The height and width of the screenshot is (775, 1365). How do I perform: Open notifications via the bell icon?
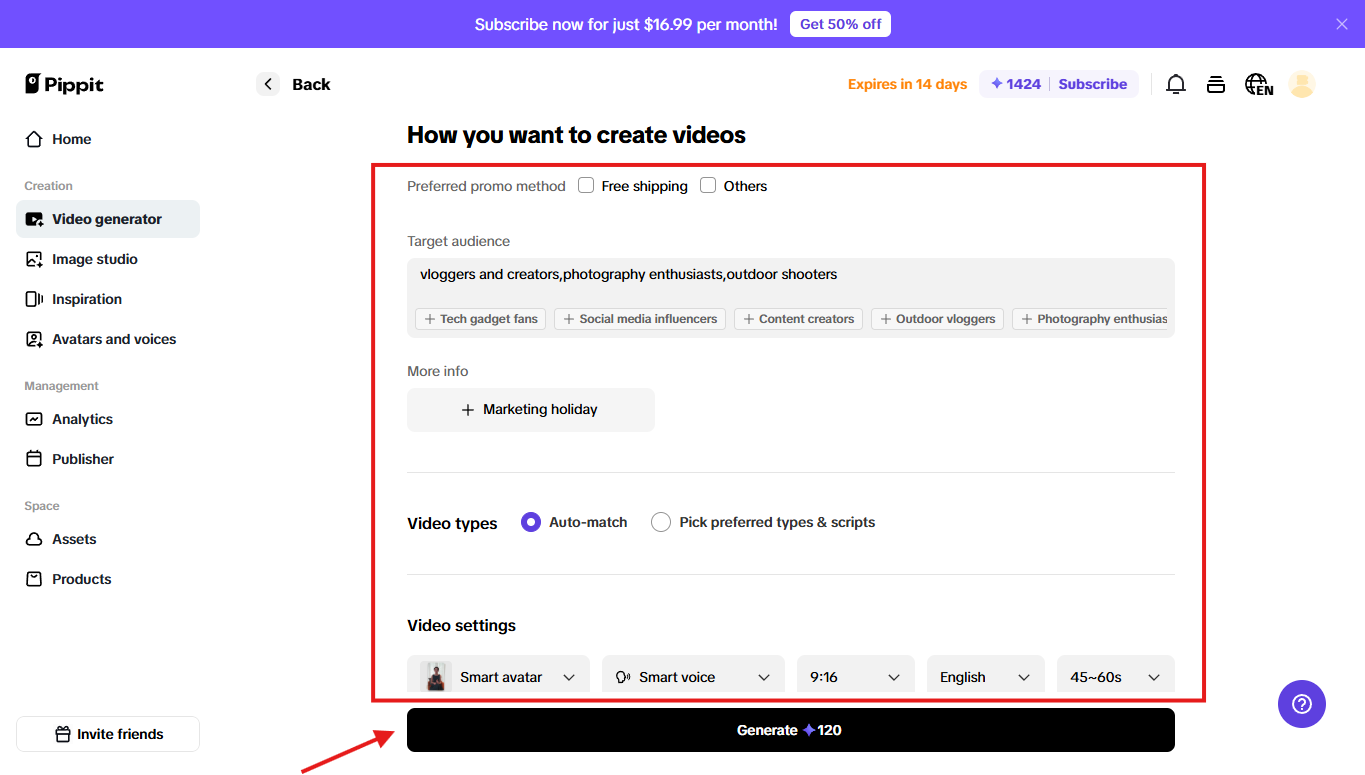coord(1175,84)
